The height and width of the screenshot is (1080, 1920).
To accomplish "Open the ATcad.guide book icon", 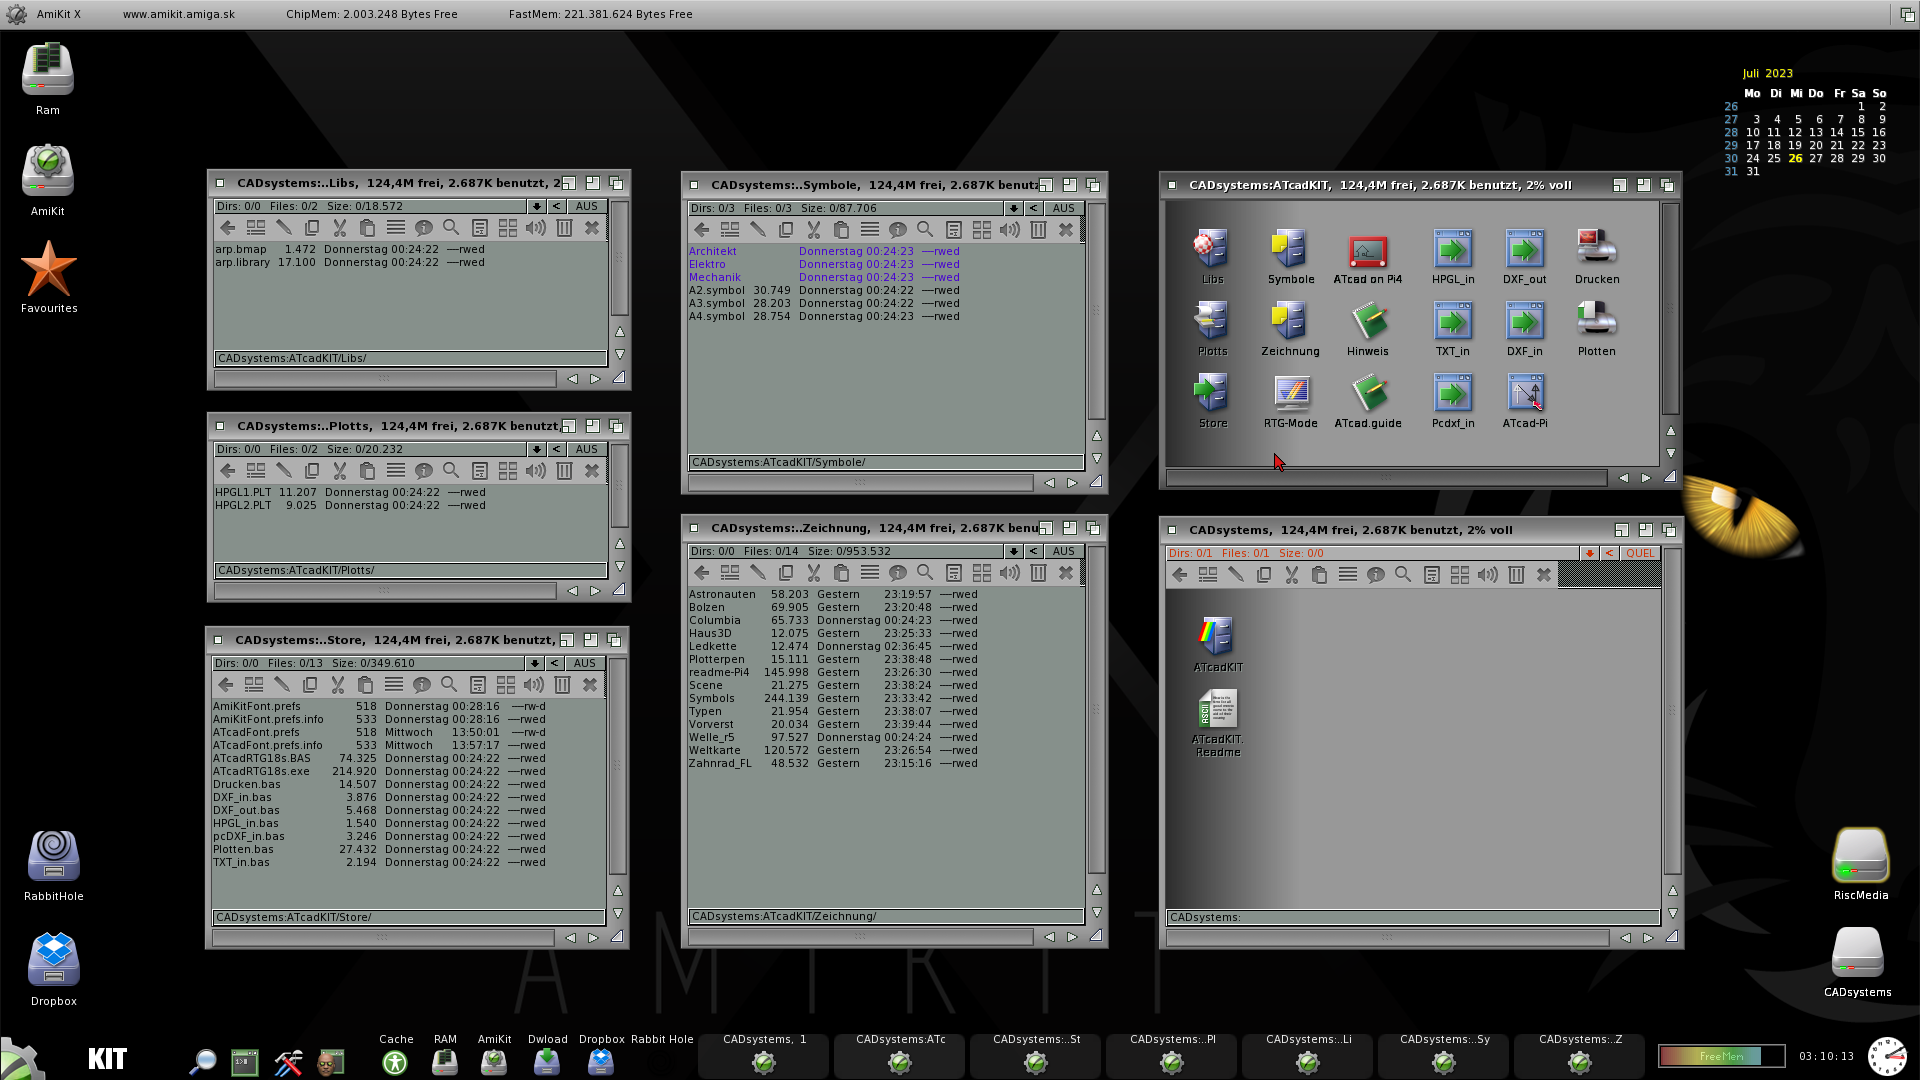I will coord(1367,394).
